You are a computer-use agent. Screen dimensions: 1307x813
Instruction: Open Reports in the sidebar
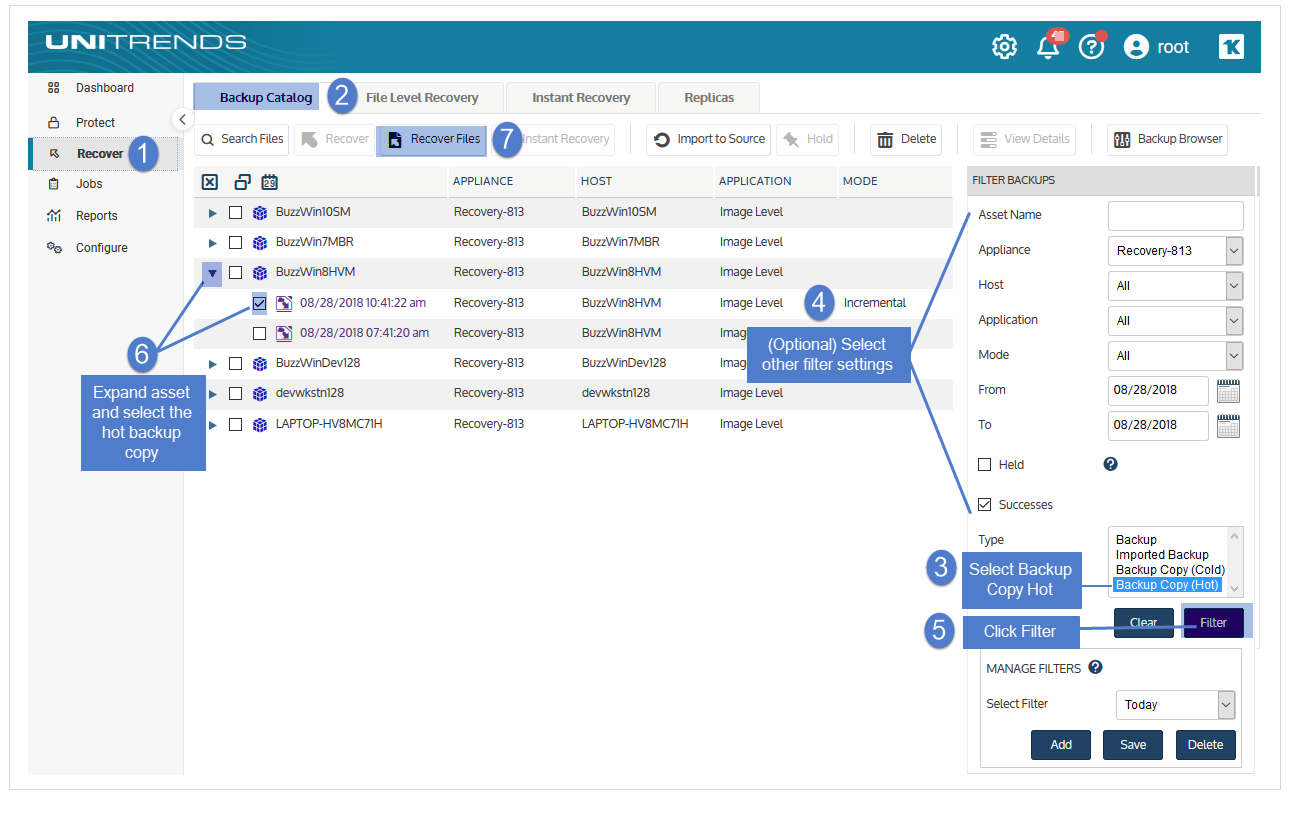point(96,216)
